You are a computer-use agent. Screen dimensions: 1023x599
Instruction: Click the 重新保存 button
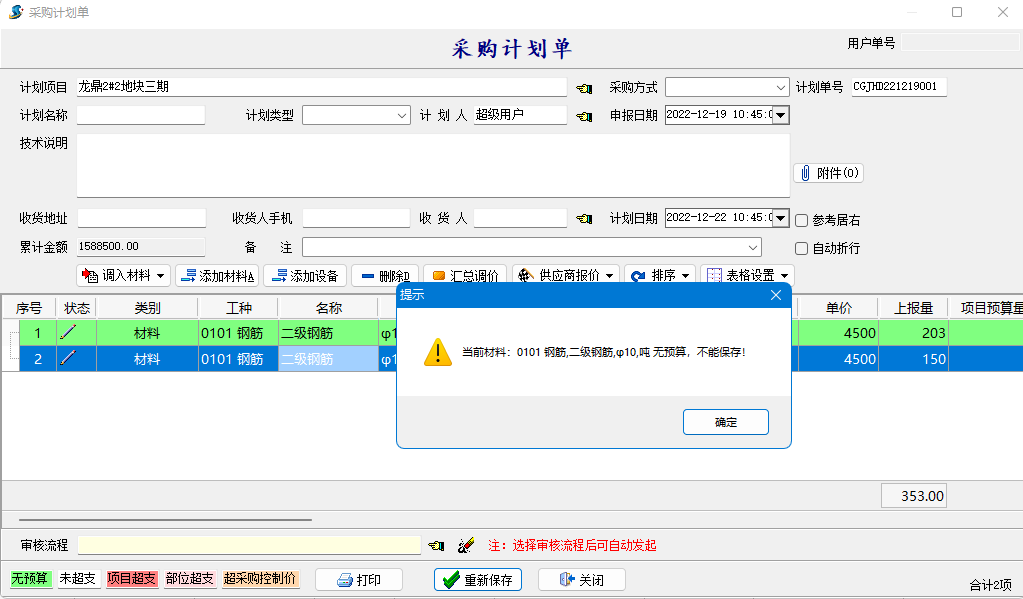point(478,580)
